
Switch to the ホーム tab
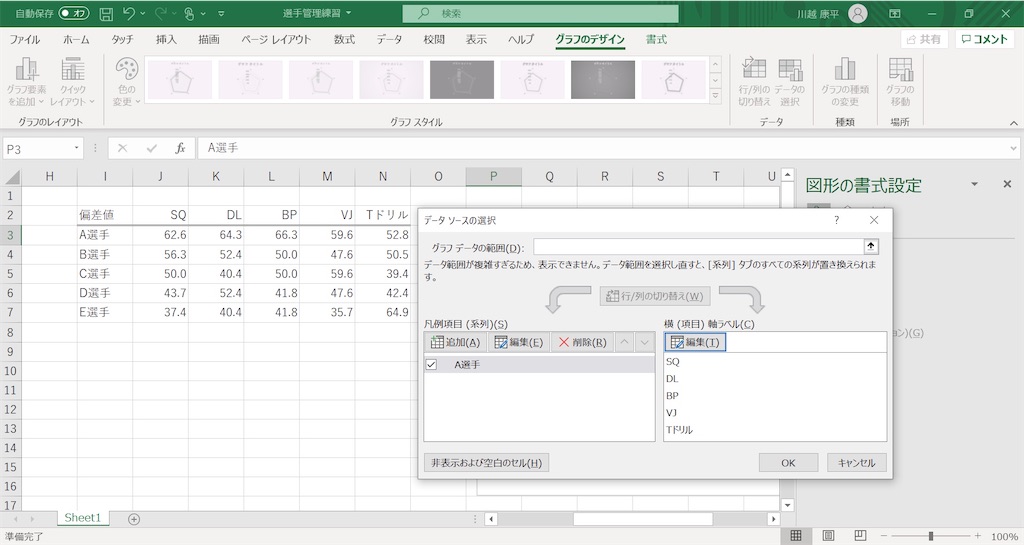76,39
